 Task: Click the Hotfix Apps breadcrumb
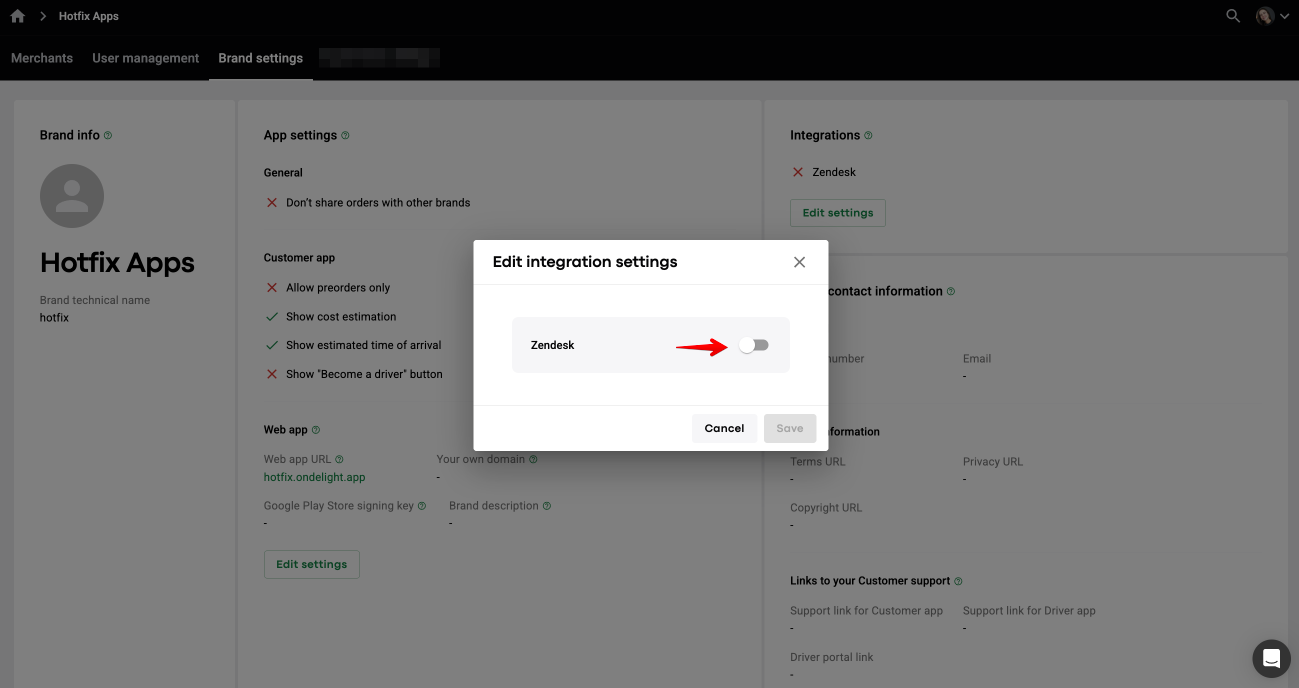[x=89, y=16]
